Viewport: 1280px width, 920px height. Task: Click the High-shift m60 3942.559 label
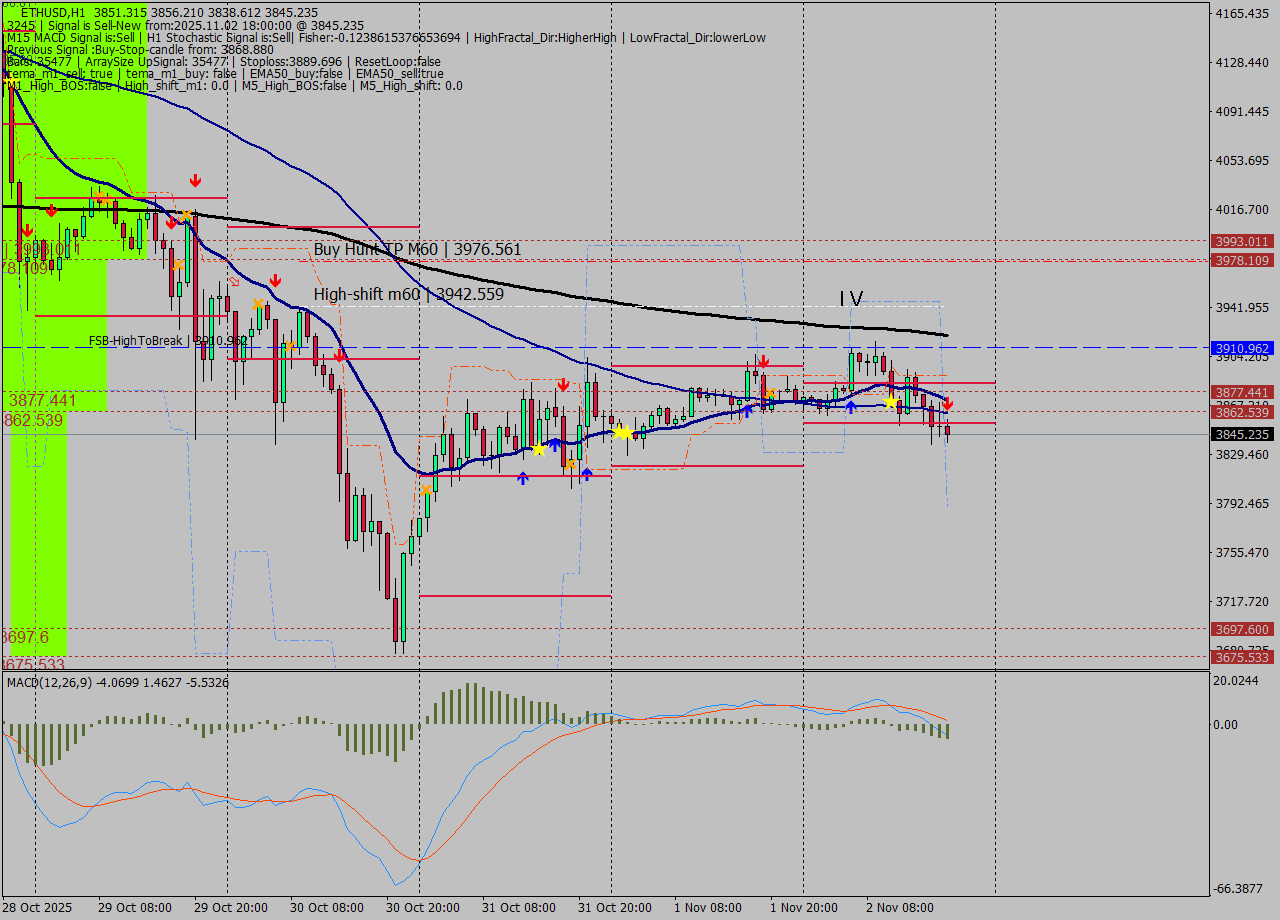point(408,294)
